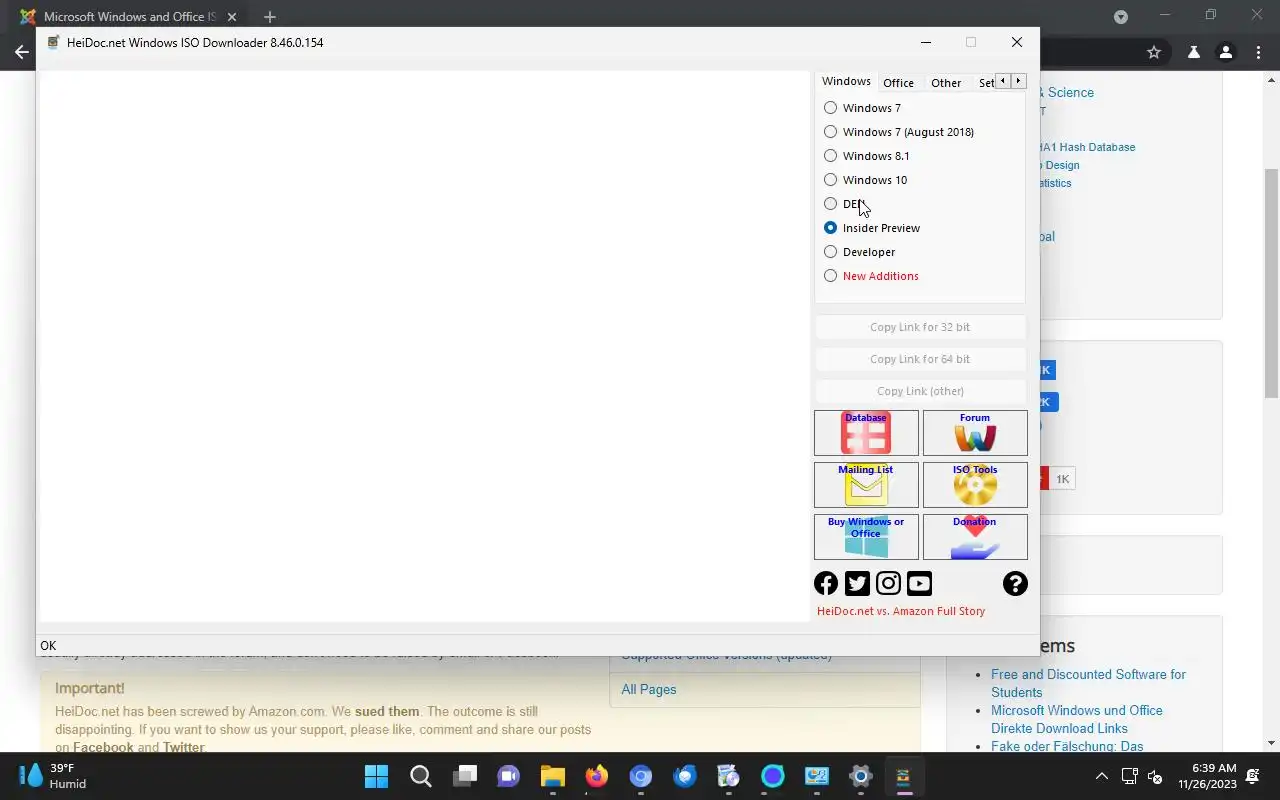Select the Microsoft Windows and Office browser tab

(x=130, y=17)
